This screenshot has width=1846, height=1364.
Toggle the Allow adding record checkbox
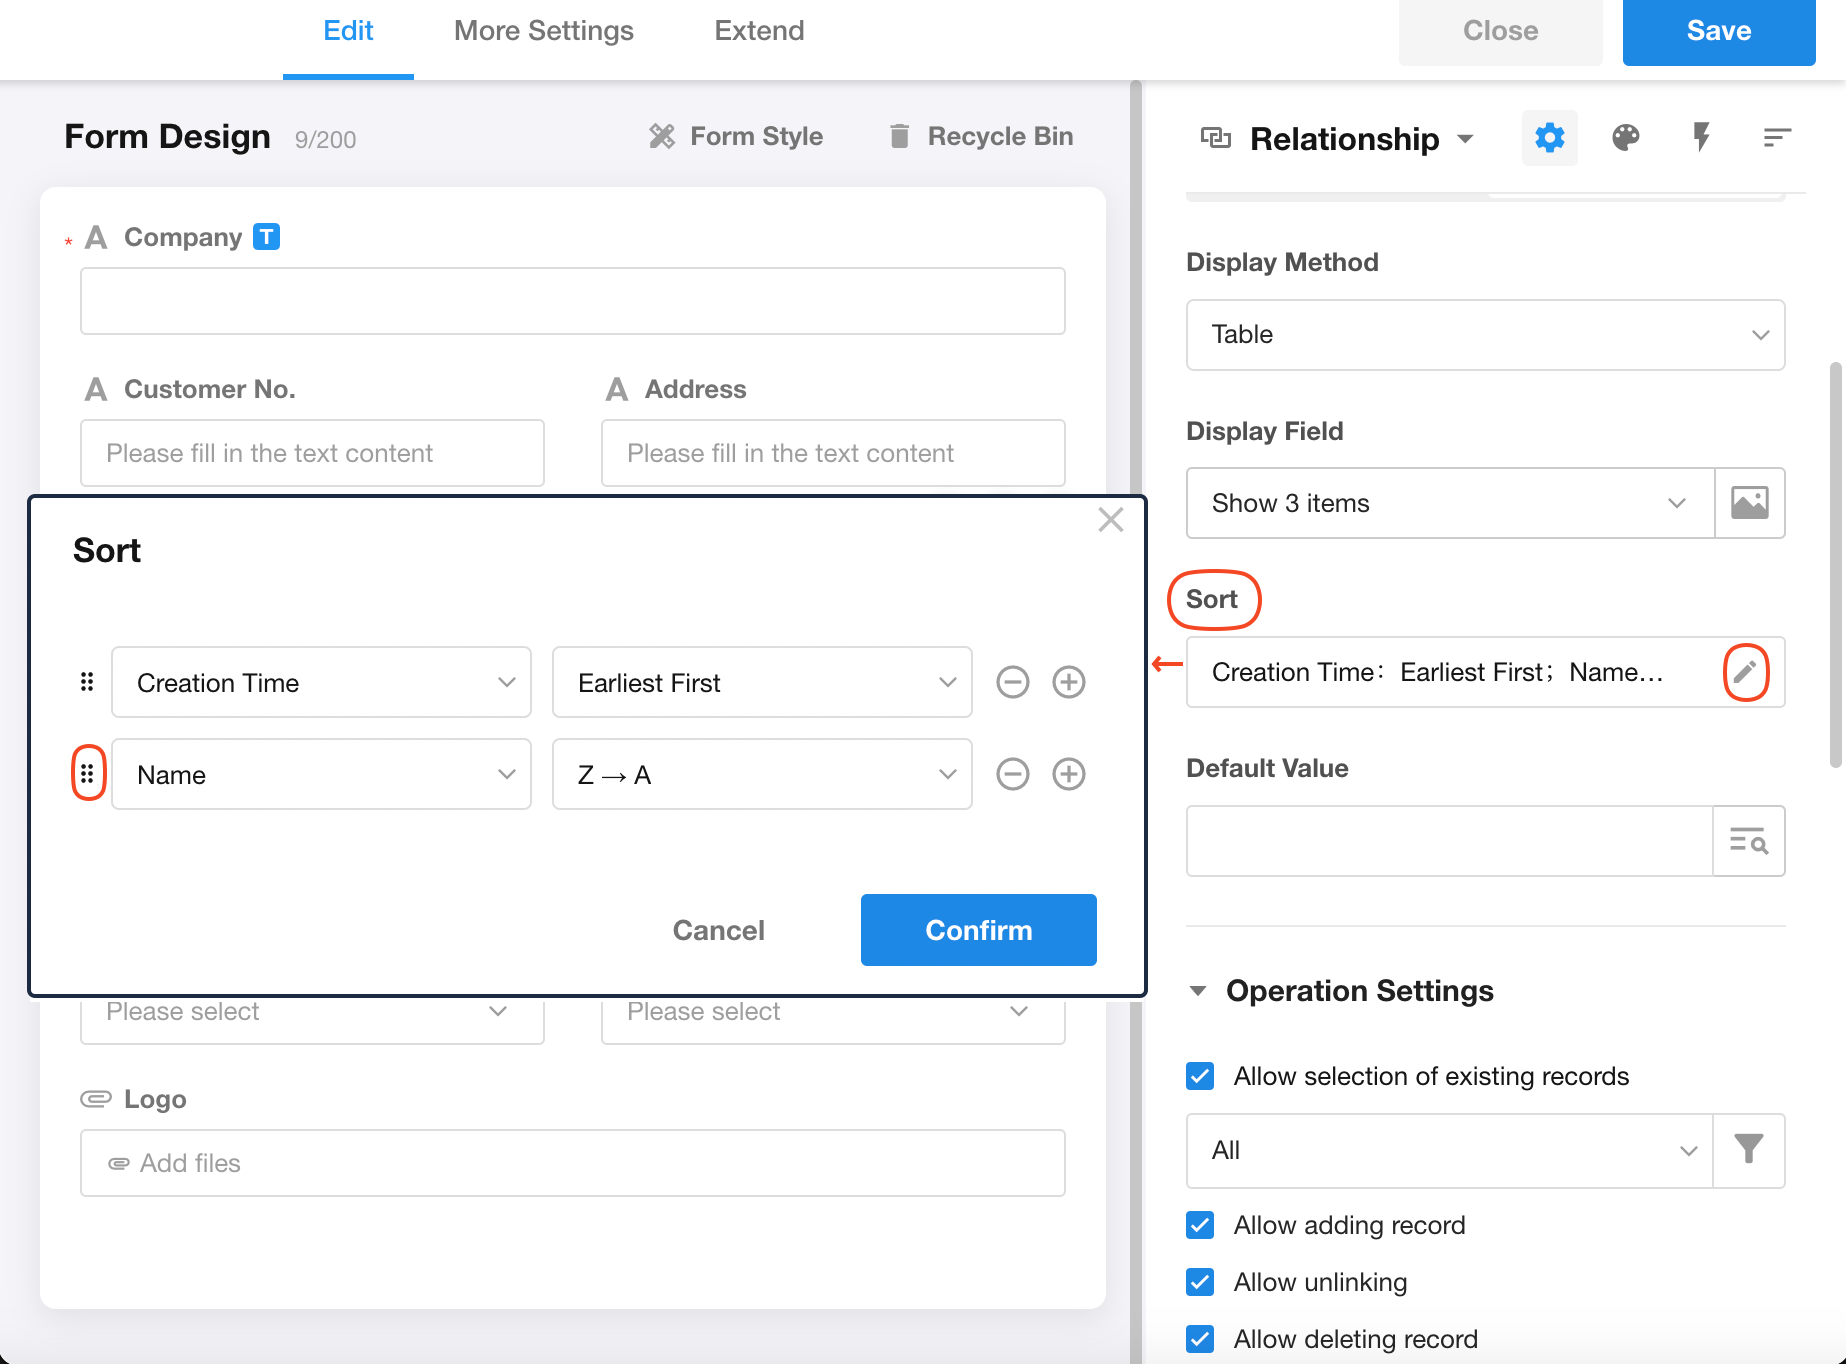coord(1200,1225)
